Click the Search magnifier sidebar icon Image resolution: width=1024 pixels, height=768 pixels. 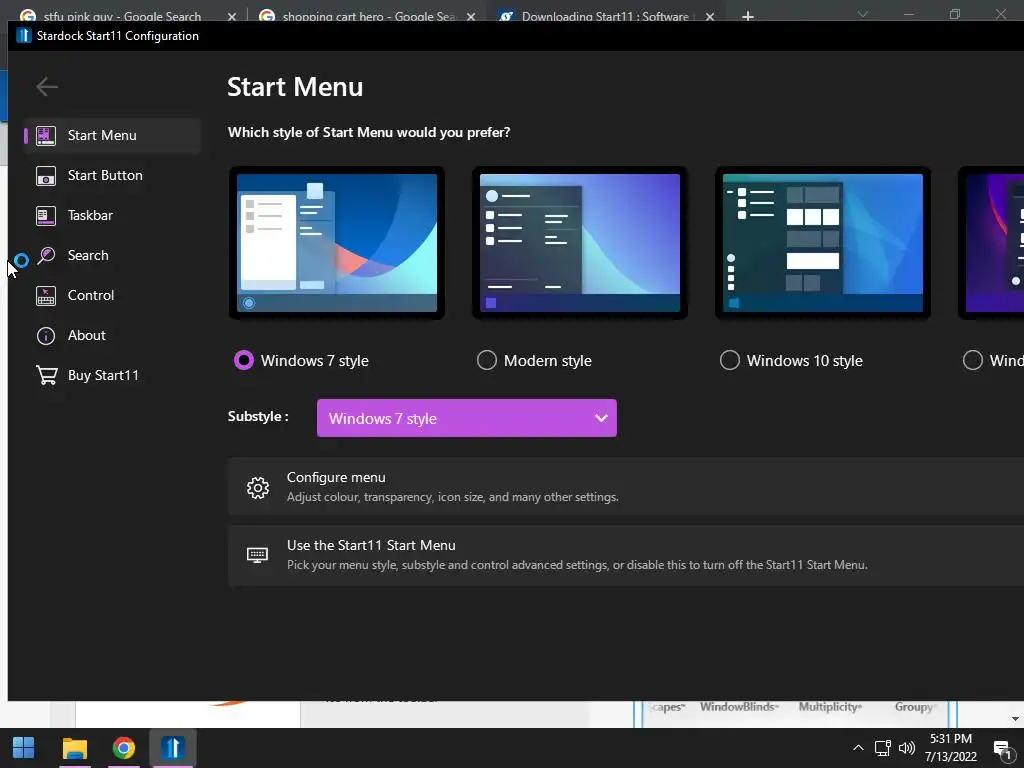[x=46, y=255]
